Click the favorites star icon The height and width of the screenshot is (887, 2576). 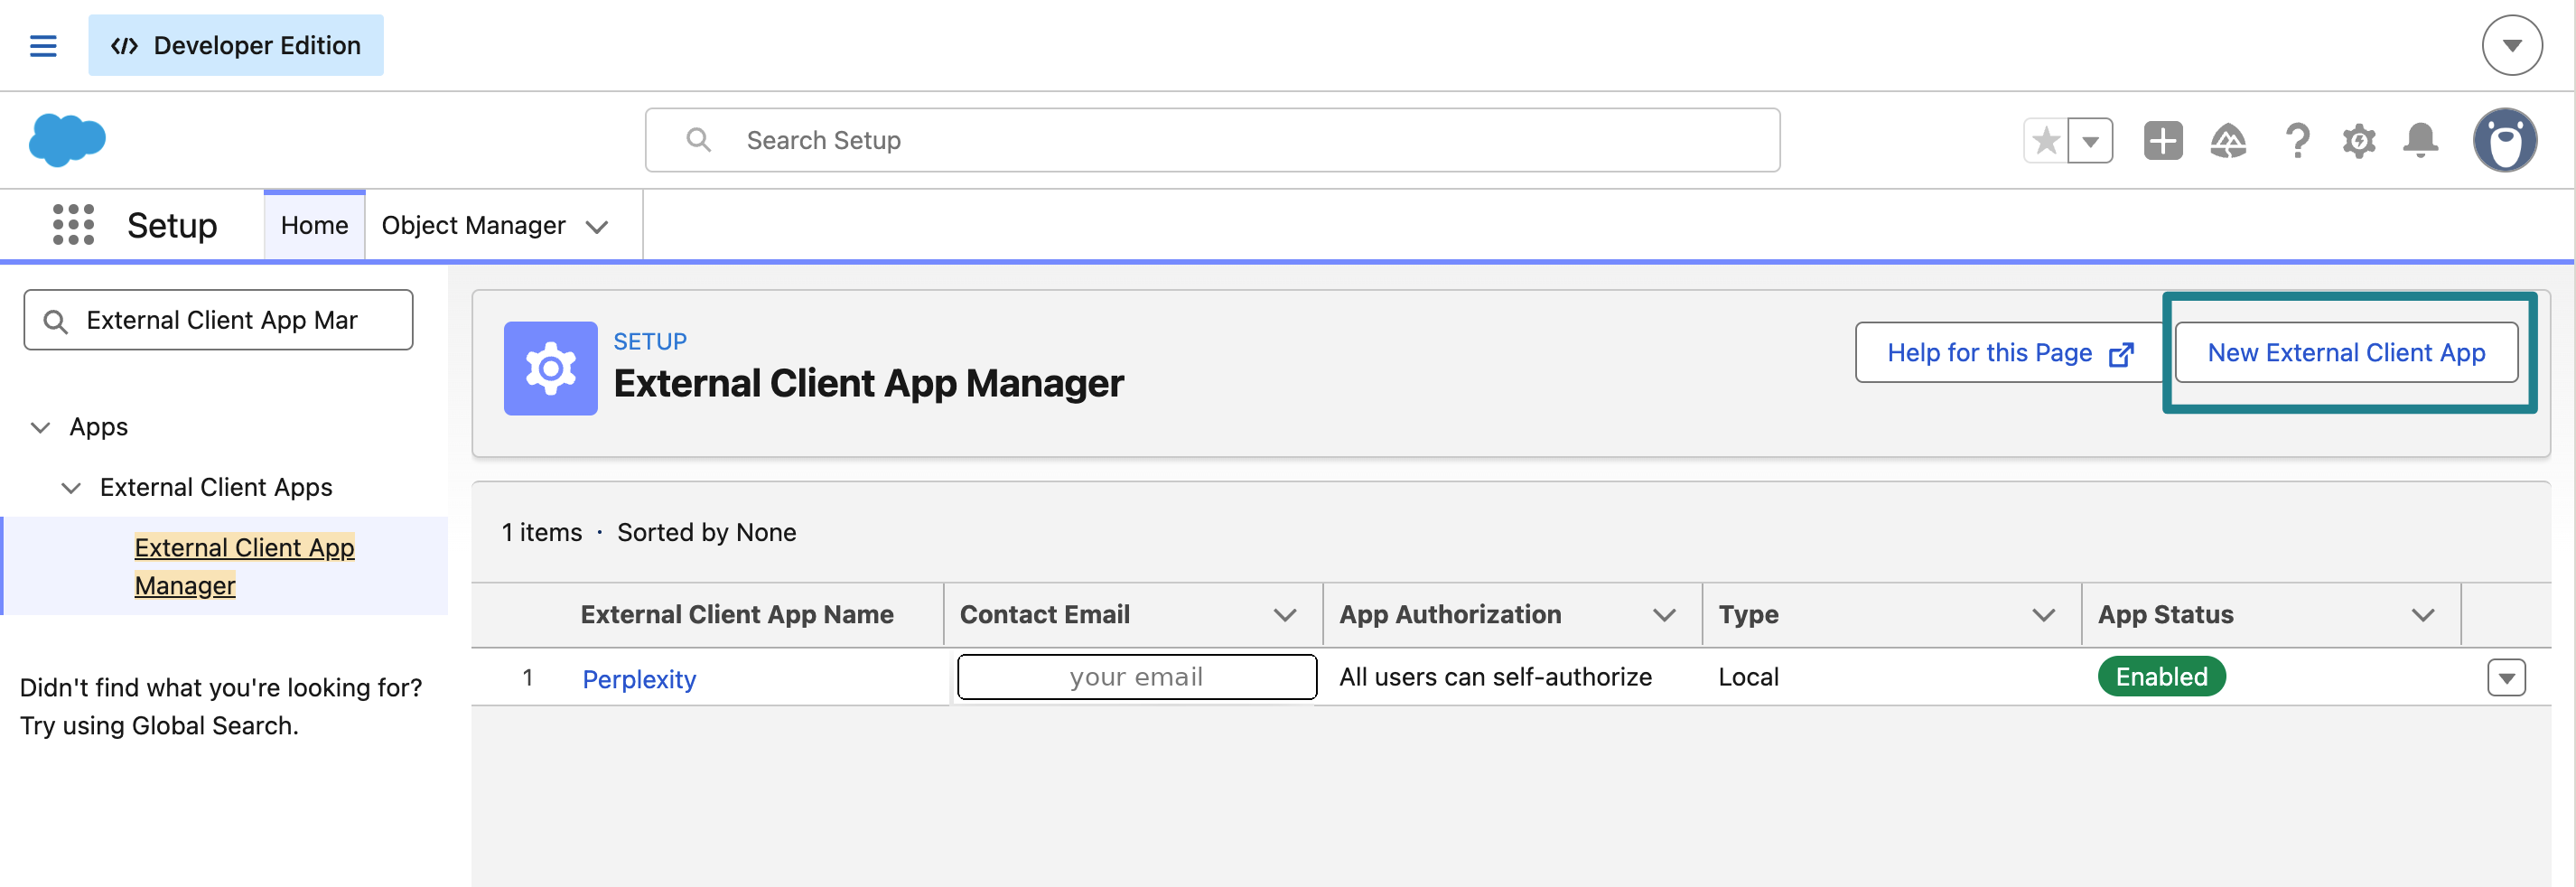2046,140
